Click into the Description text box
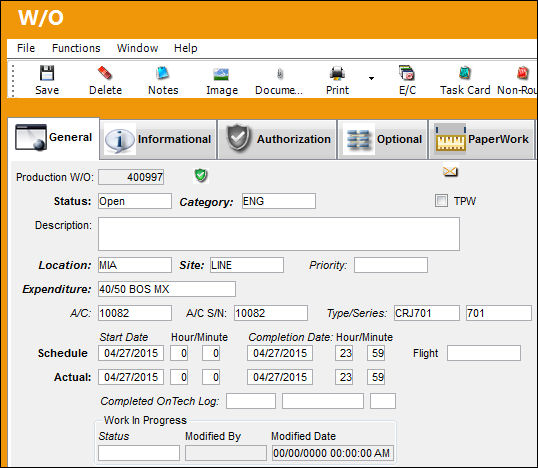The width and height of the screenshot is (538, 468). (279, 234)
